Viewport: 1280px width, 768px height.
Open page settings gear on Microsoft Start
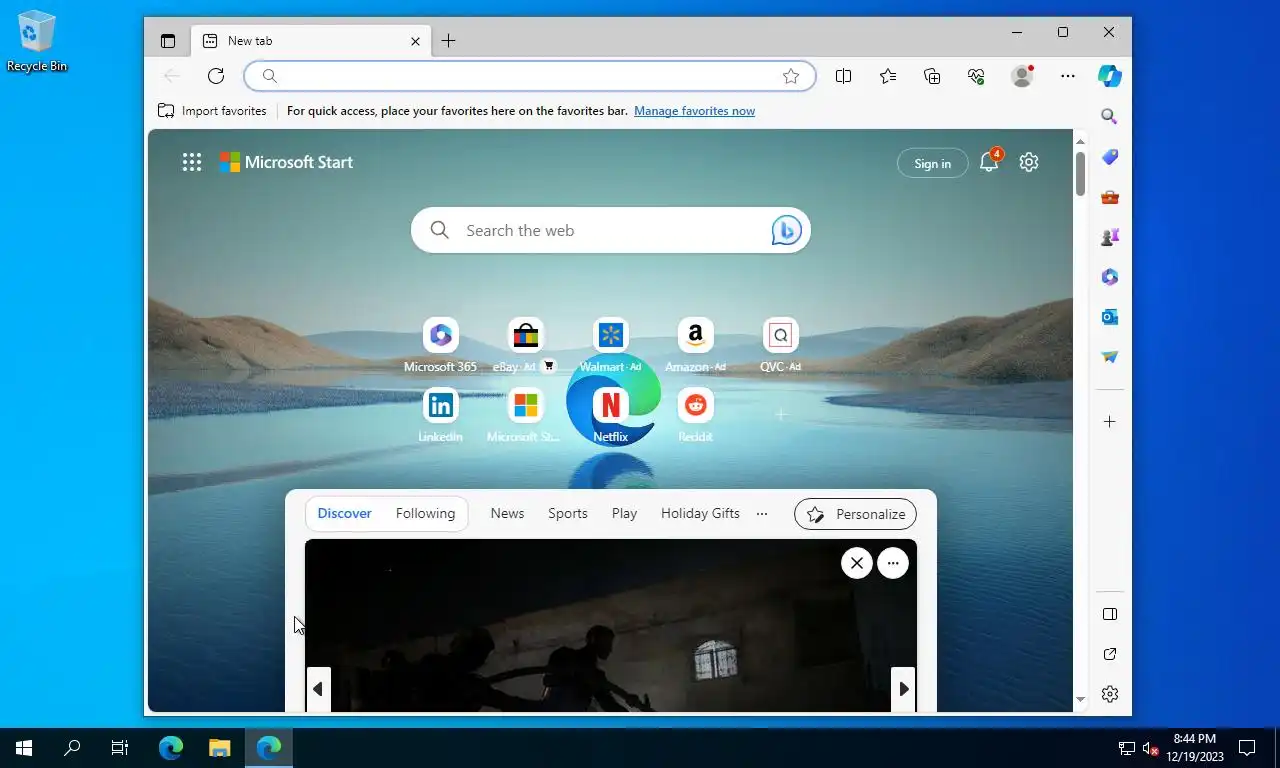click(x=1029, y=162)
